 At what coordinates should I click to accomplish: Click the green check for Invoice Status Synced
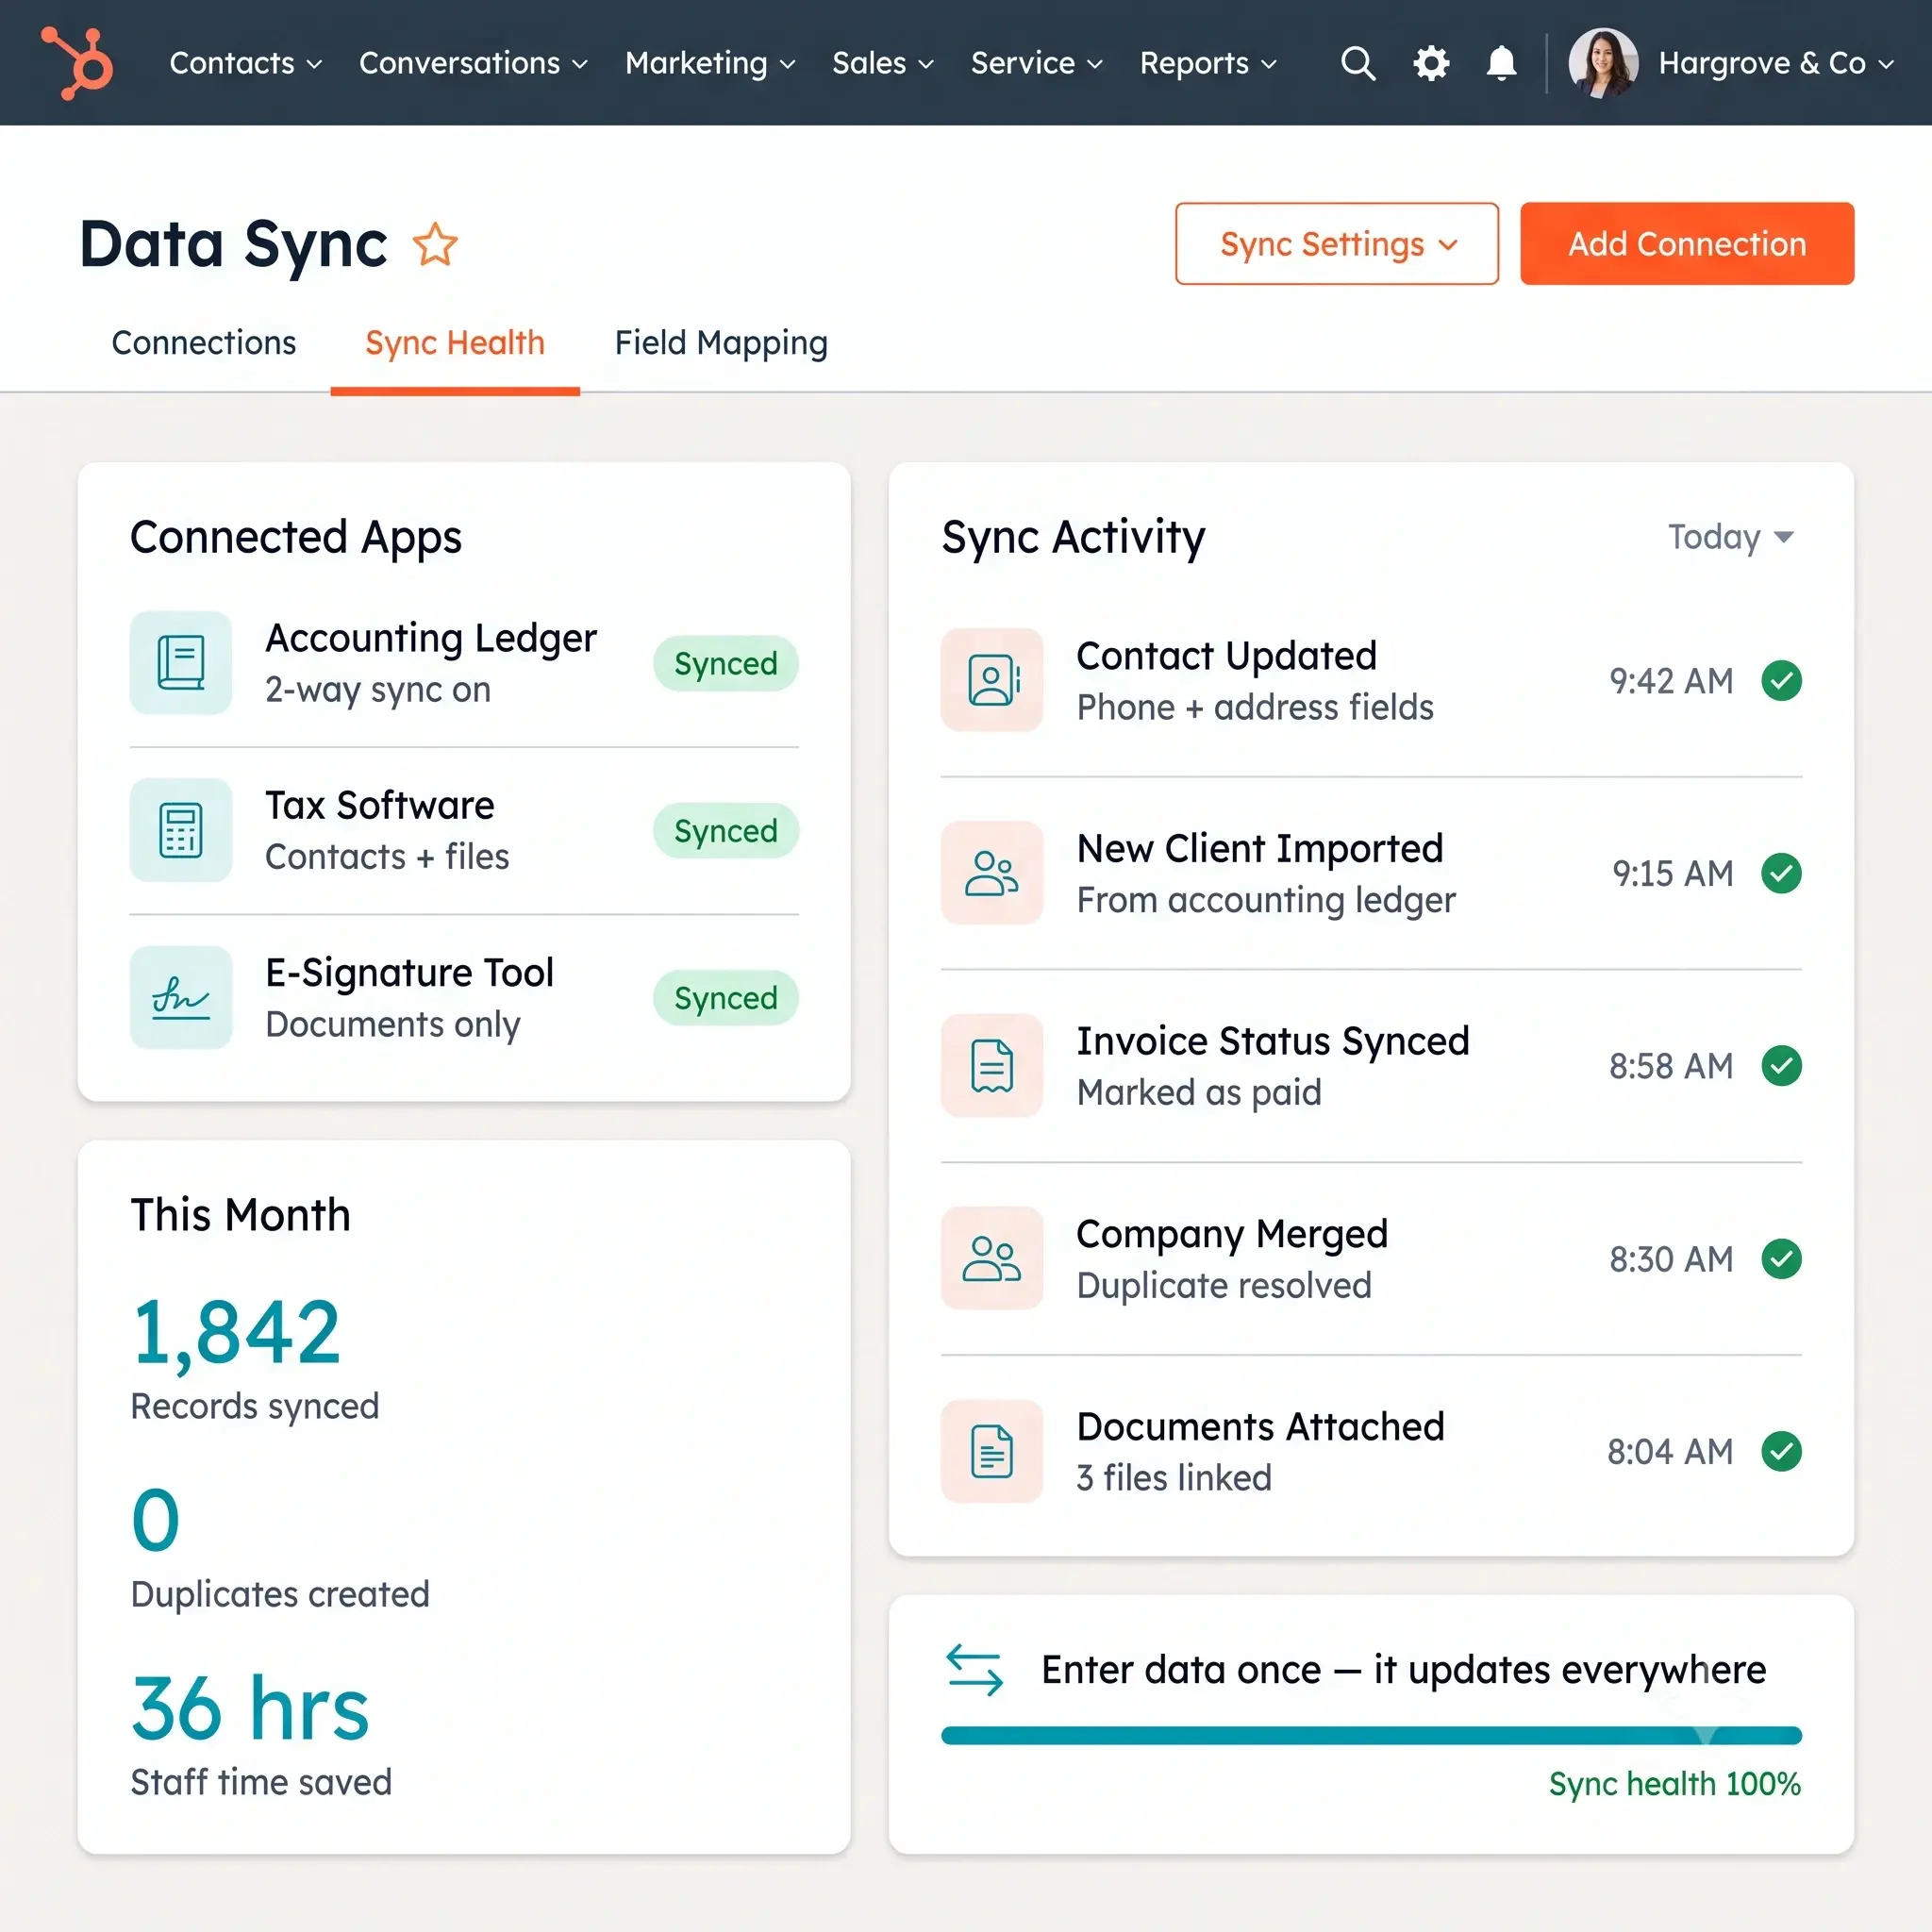point(1781,1066)
